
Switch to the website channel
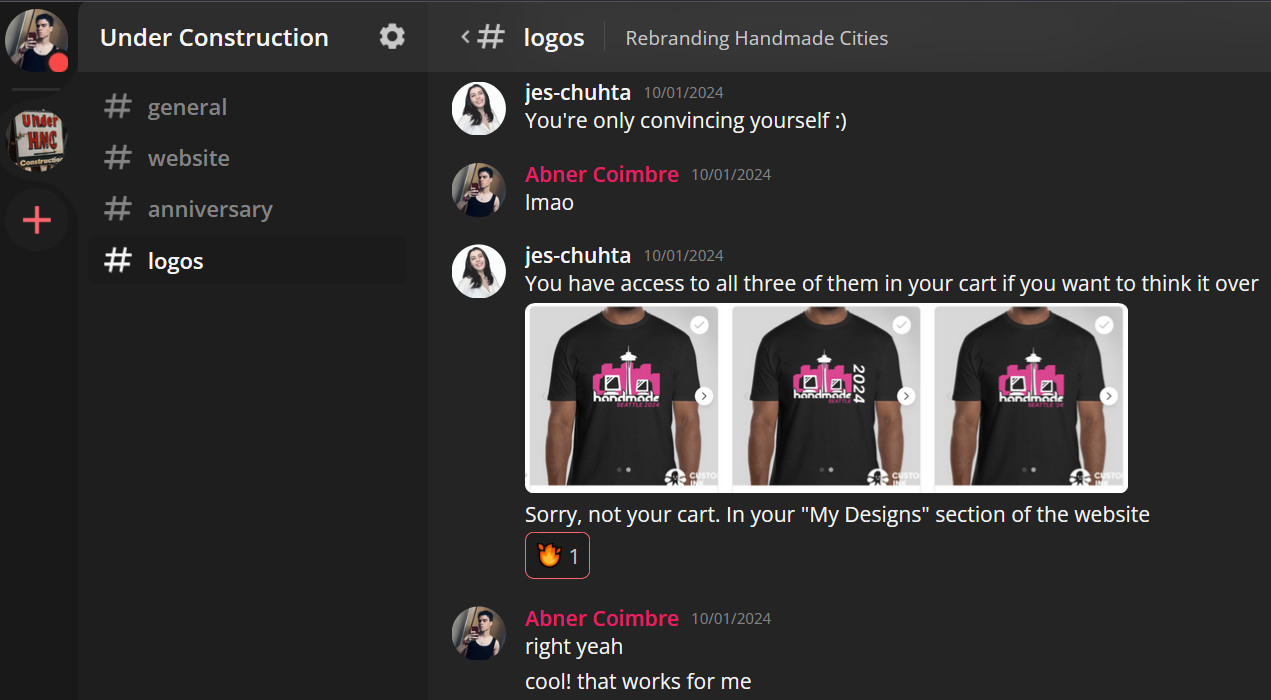(188, 158)
